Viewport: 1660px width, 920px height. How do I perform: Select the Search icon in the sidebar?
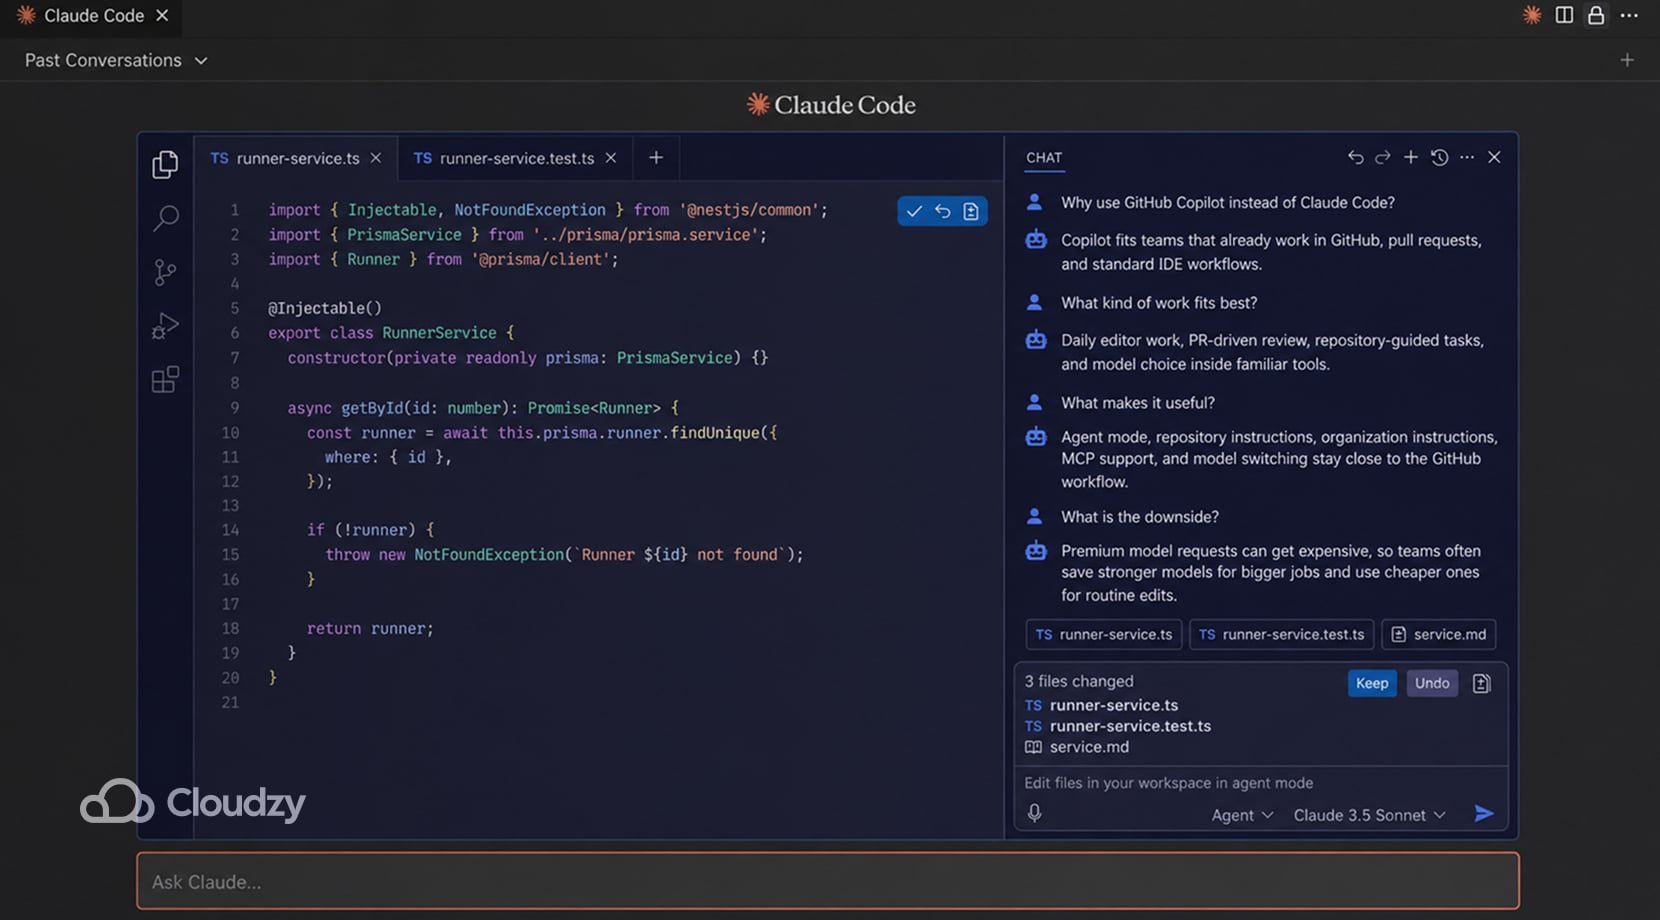pyautogui.click(x=164, y=218)
